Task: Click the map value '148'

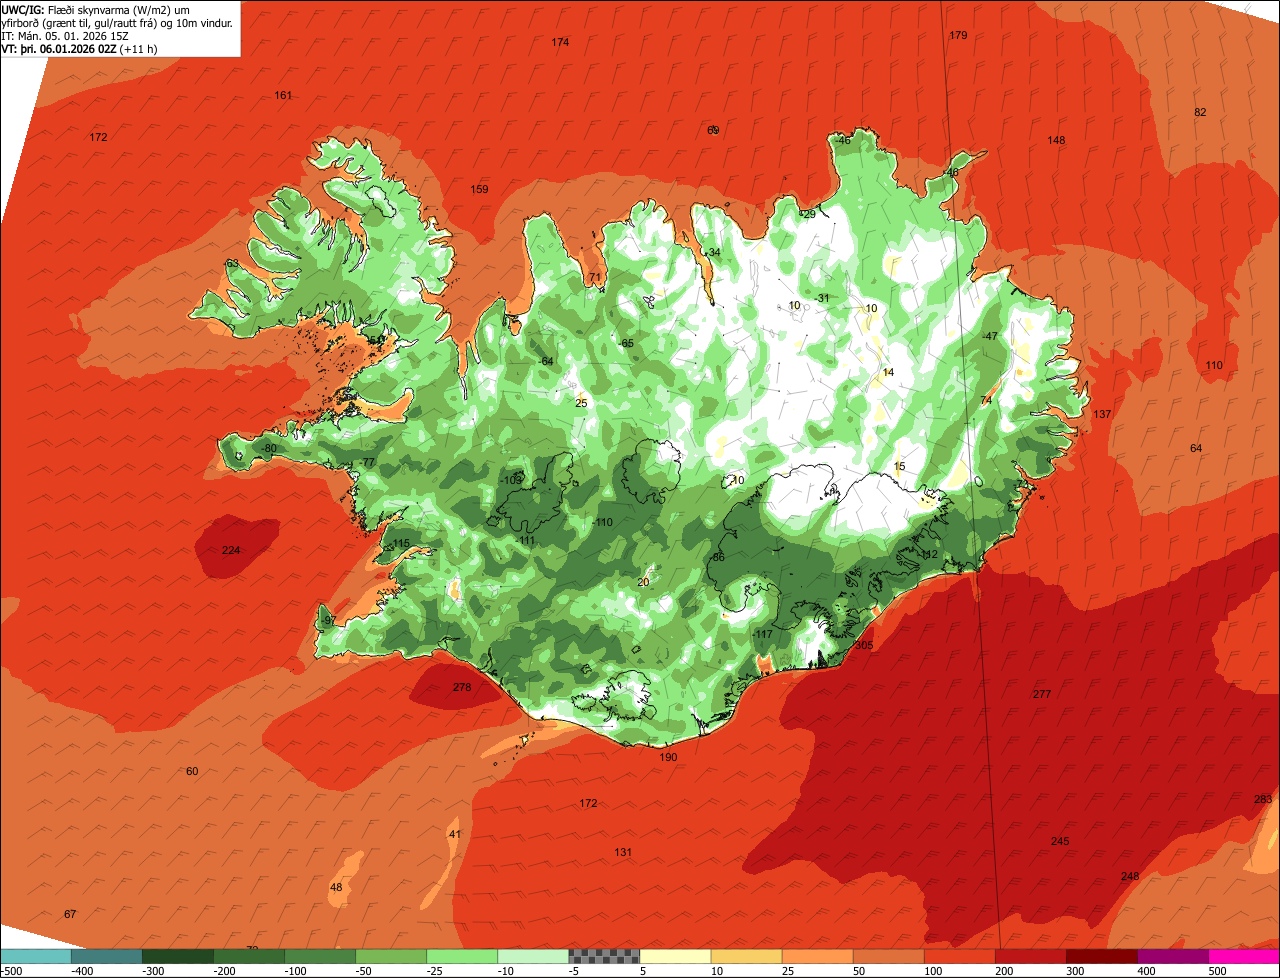Action: point(1056,140)
